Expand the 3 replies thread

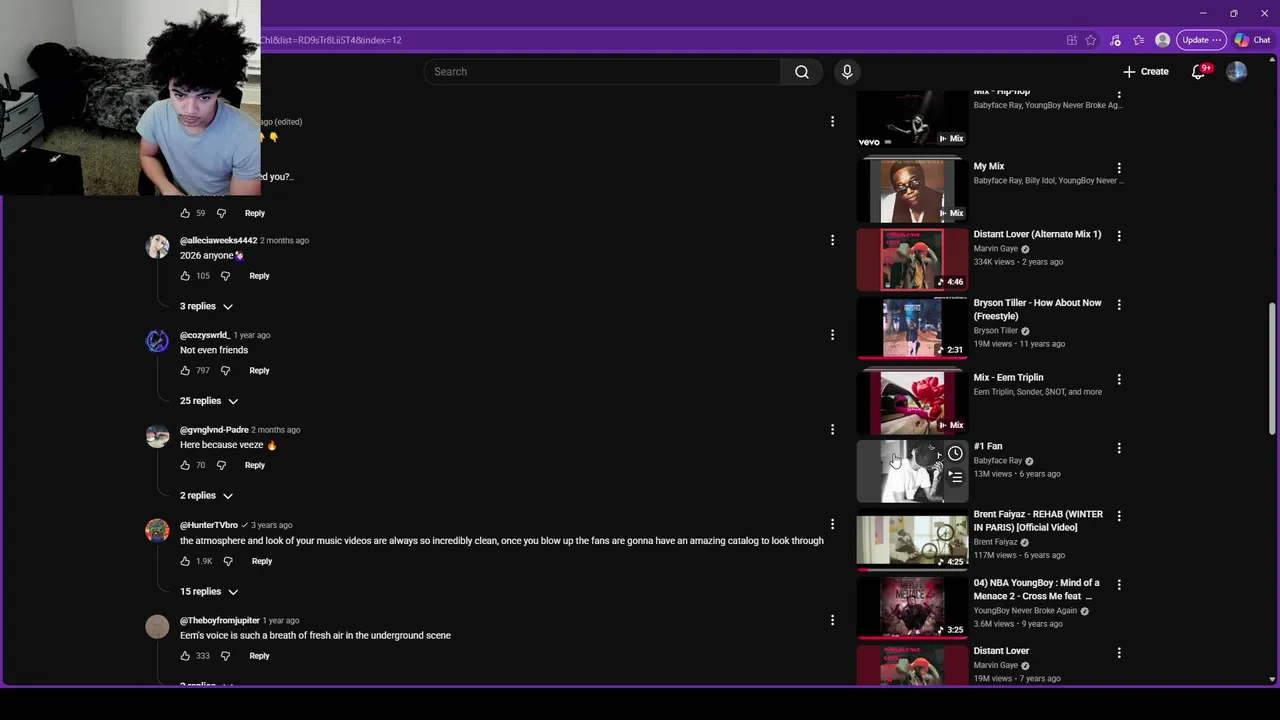click(207, 306)
